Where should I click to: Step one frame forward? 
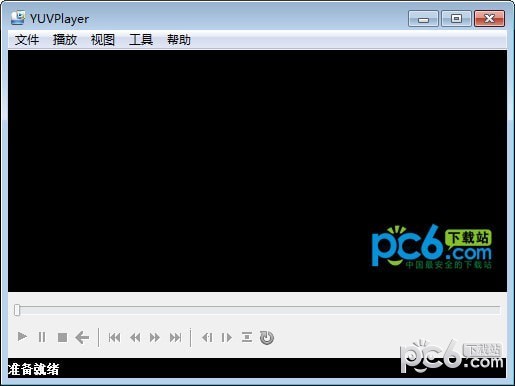[x=227, y=338]
